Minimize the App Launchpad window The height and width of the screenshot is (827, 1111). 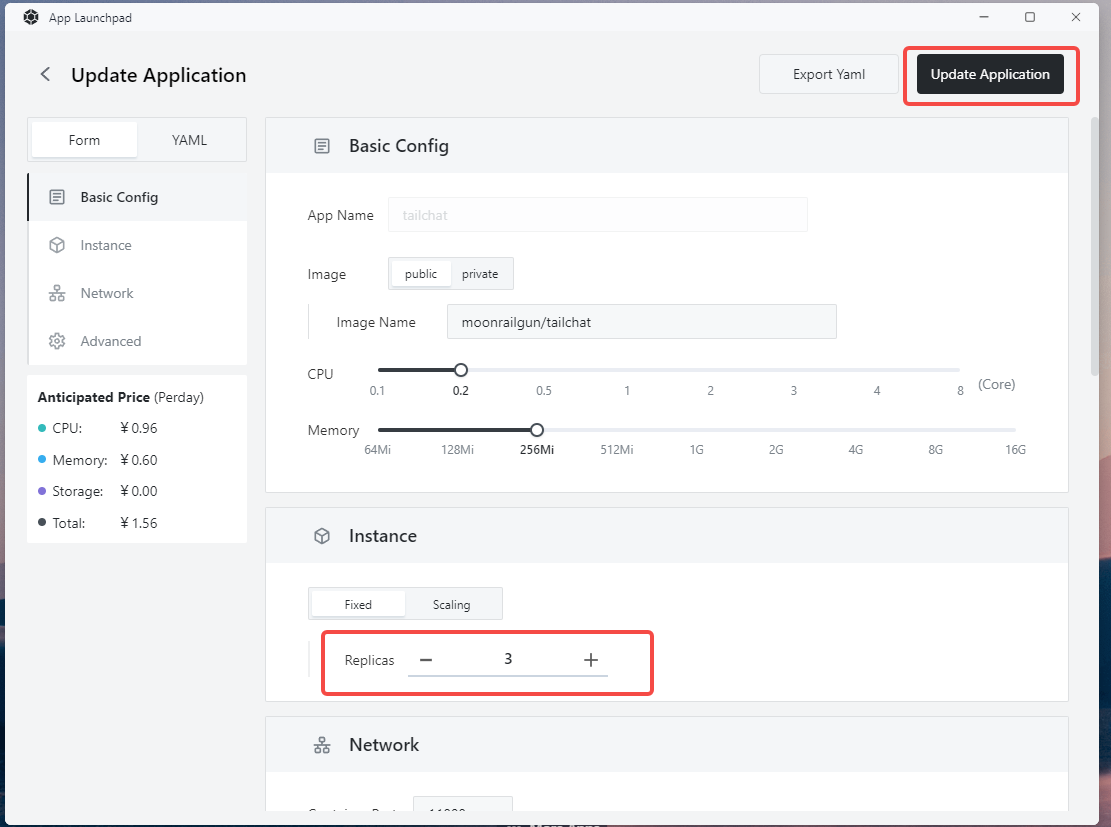coord(983,17)
